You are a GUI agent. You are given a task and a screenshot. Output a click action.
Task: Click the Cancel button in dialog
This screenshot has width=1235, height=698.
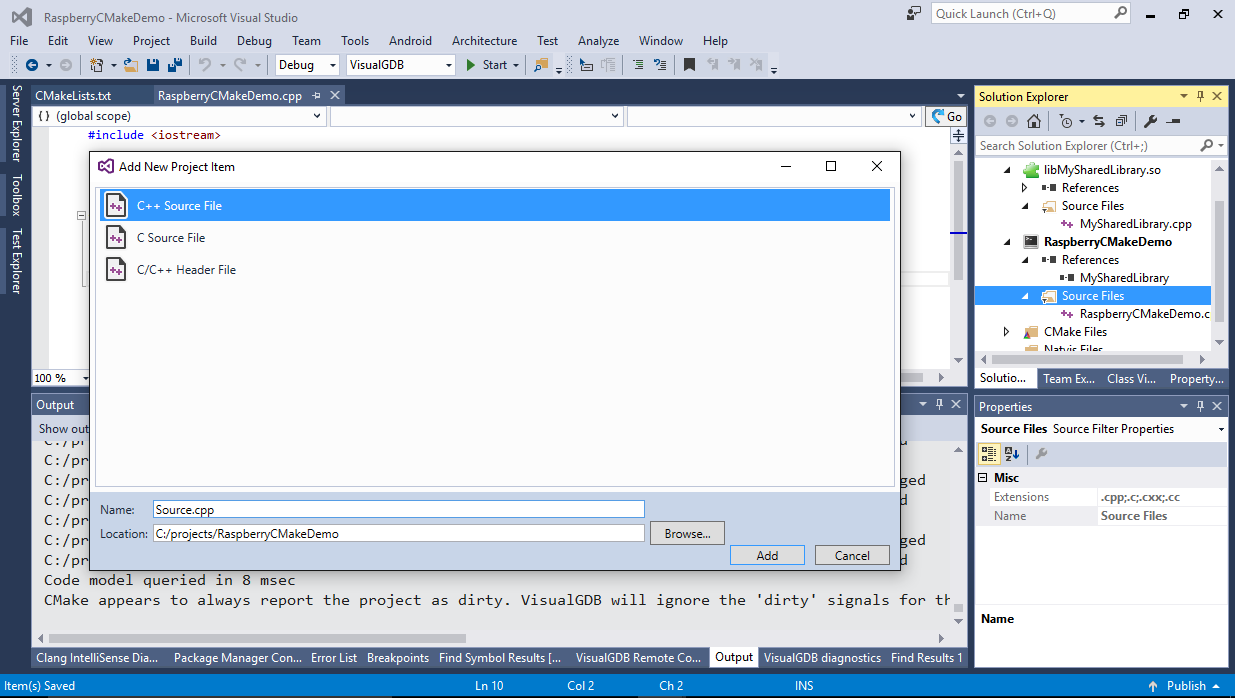click(x=852, y=555)
